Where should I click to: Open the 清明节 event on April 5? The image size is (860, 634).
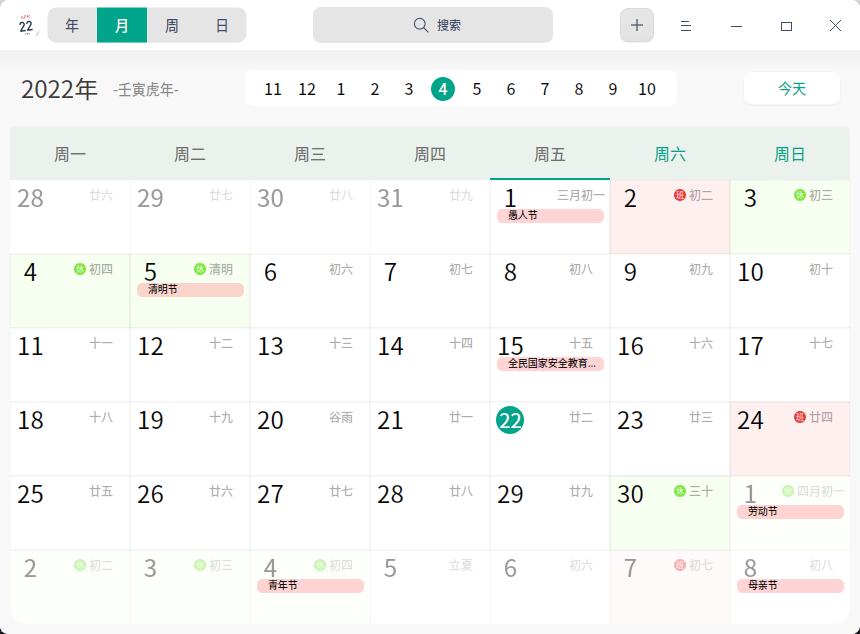(x=190, y=290)
